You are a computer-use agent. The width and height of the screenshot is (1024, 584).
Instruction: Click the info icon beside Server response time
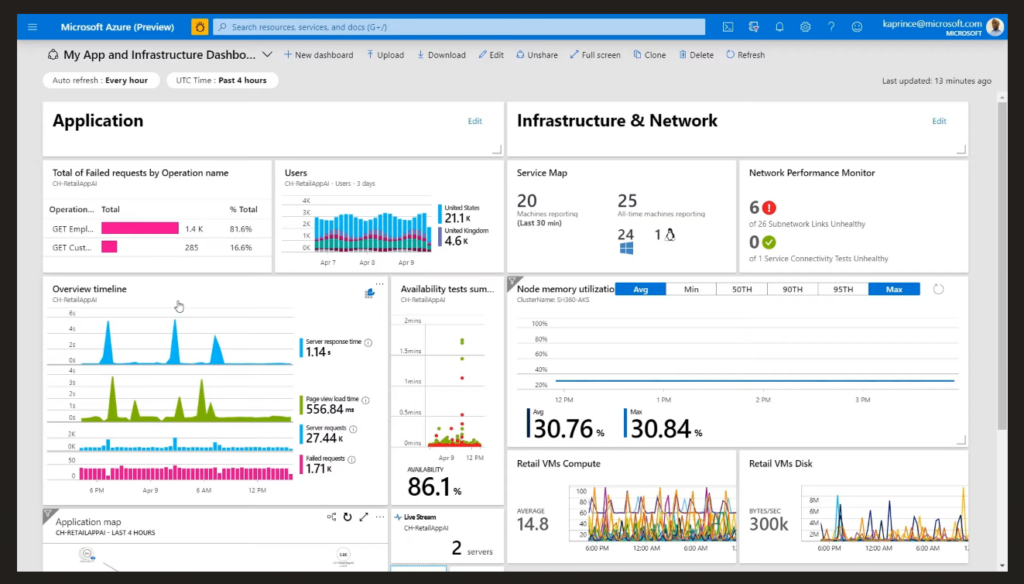pyautogui.click(x=368, y=342)
